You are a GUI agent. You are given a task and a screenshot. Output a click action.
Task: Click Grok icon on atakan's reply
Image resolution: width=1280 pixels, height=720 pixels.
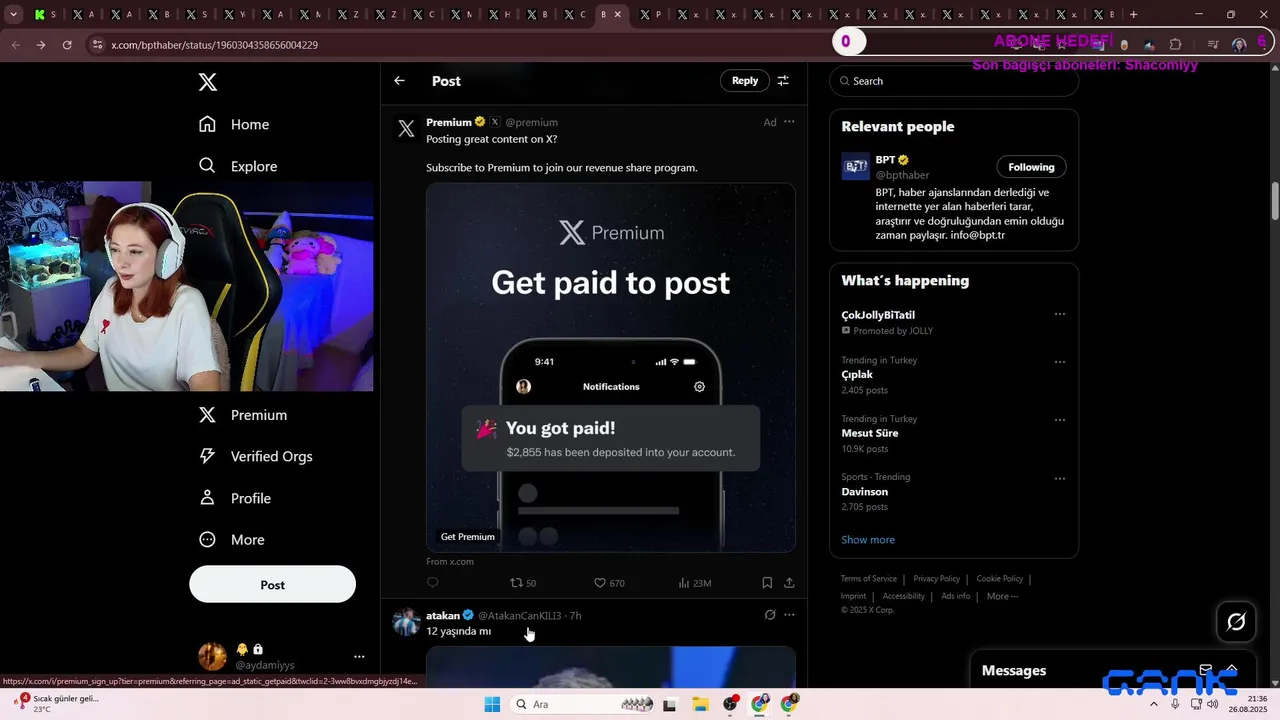coord(769,615)
